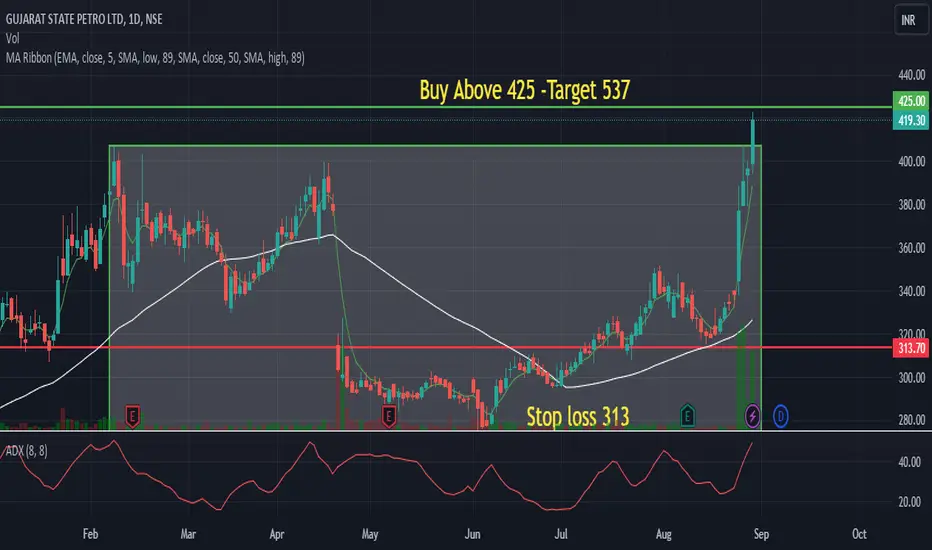Click the ADX scale value 20.00
Screen dimensions: 932x550
(x=909, y=502)
